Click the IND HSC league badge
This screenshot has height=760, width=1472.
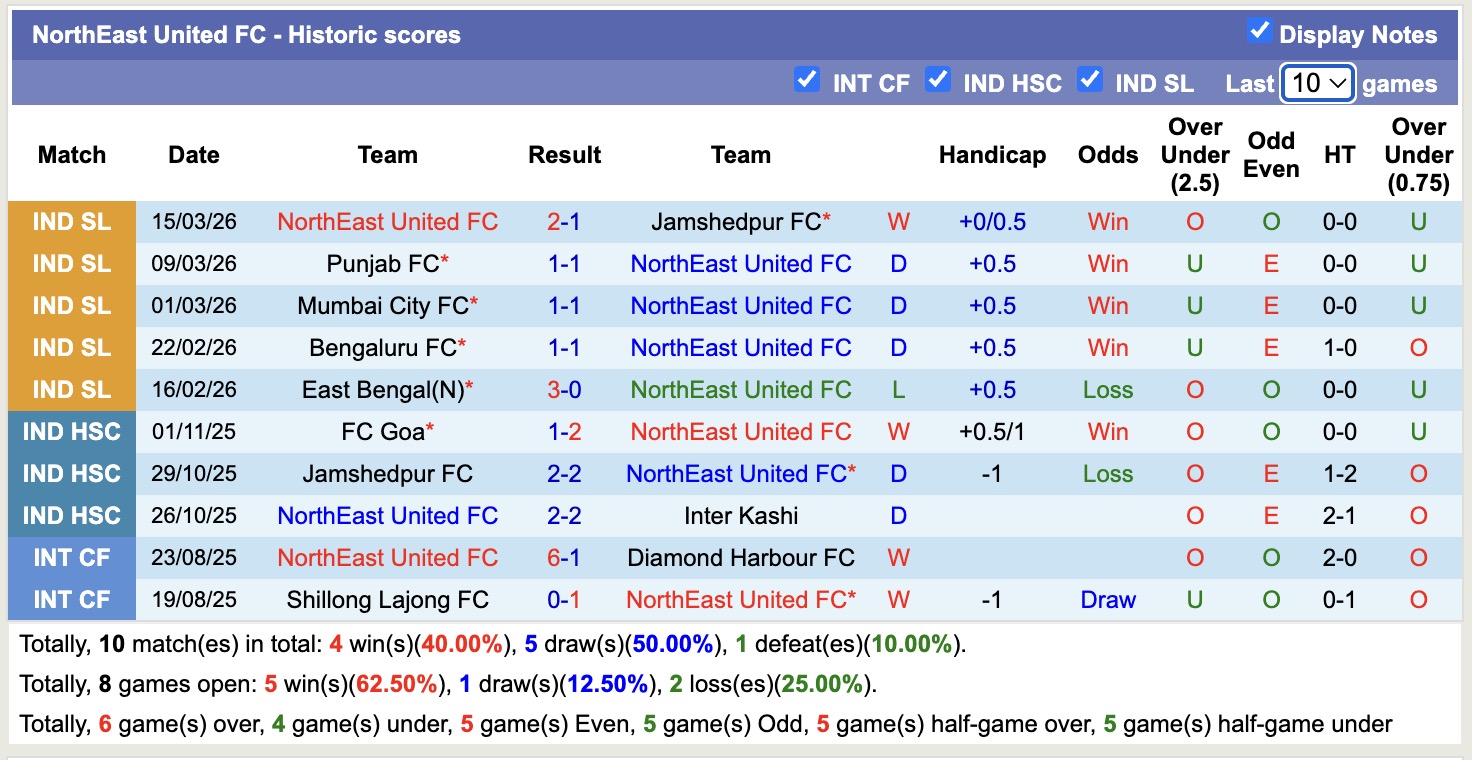click(x=71, y=431)
